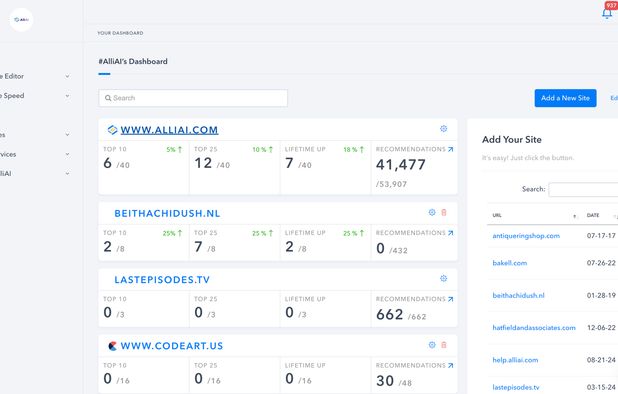Open the WWW.CODEART.US site card
Screen dimensions: 618x394
[x=172, y=346]
